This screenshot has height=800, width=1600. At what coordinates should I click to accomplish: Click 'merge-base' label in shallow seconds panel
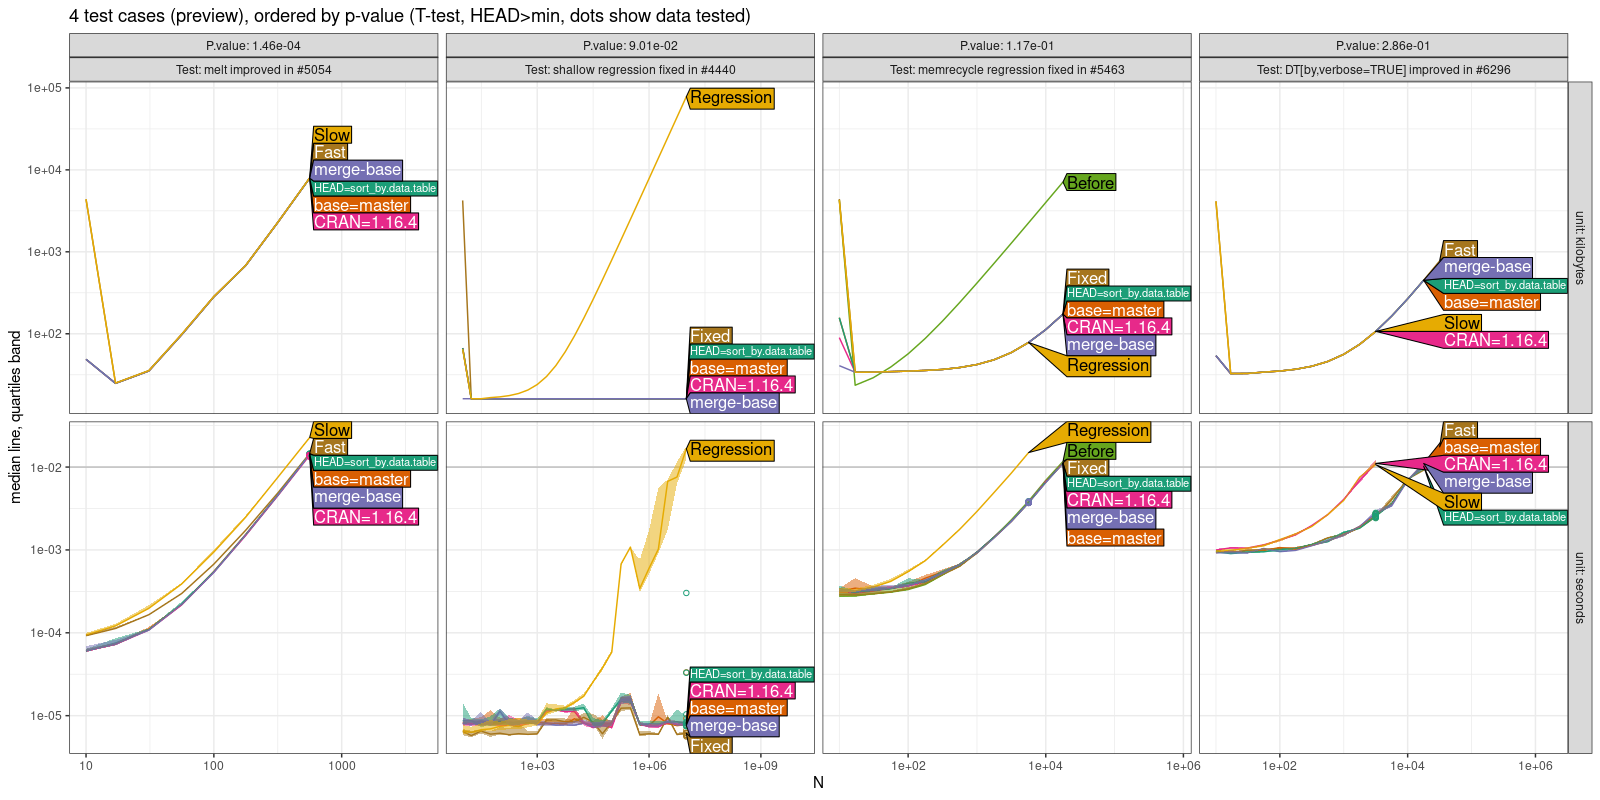coord(733,726)
